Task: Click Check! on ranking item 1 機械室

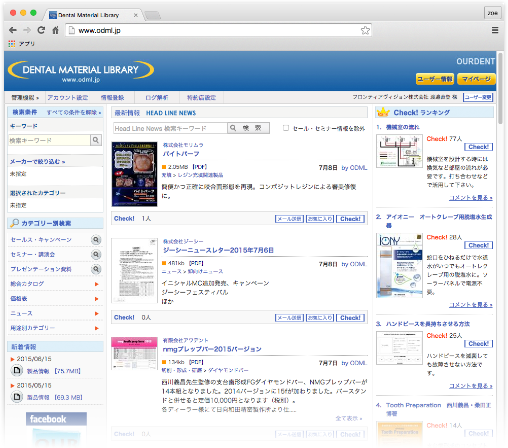Action: coord(478,147)
